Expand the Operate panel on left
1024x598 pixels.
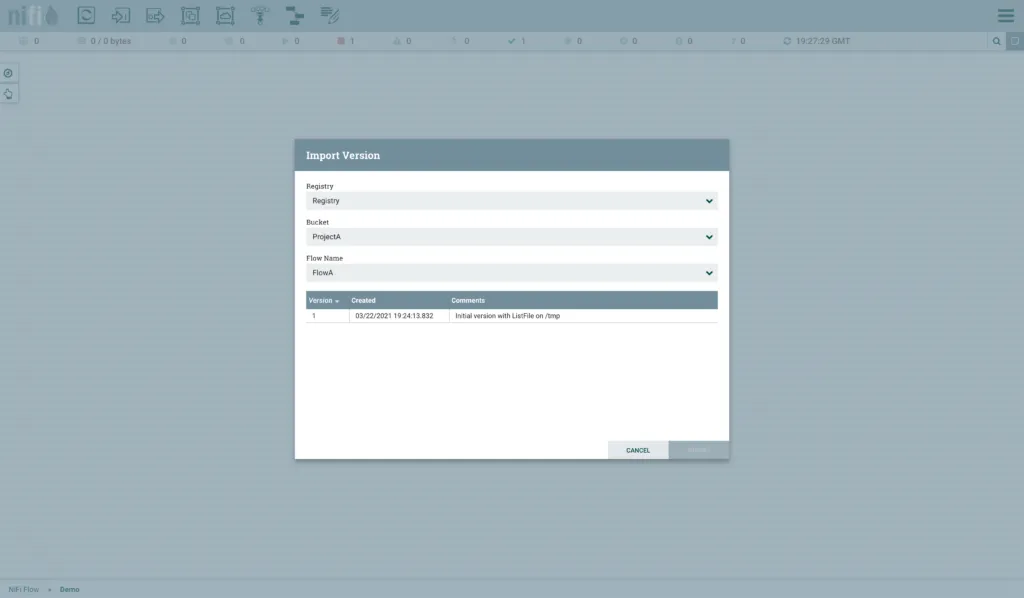coord(8,94)
